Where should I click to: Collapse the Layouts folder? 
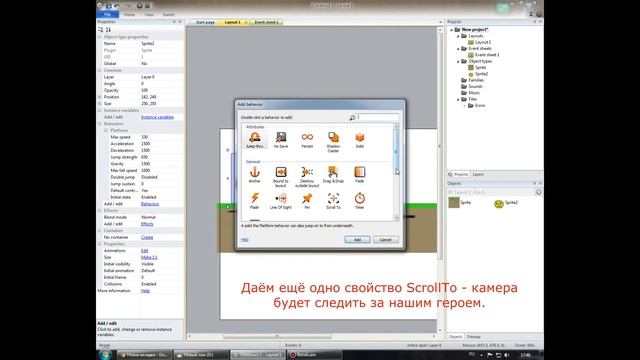(x=458, y=36)
